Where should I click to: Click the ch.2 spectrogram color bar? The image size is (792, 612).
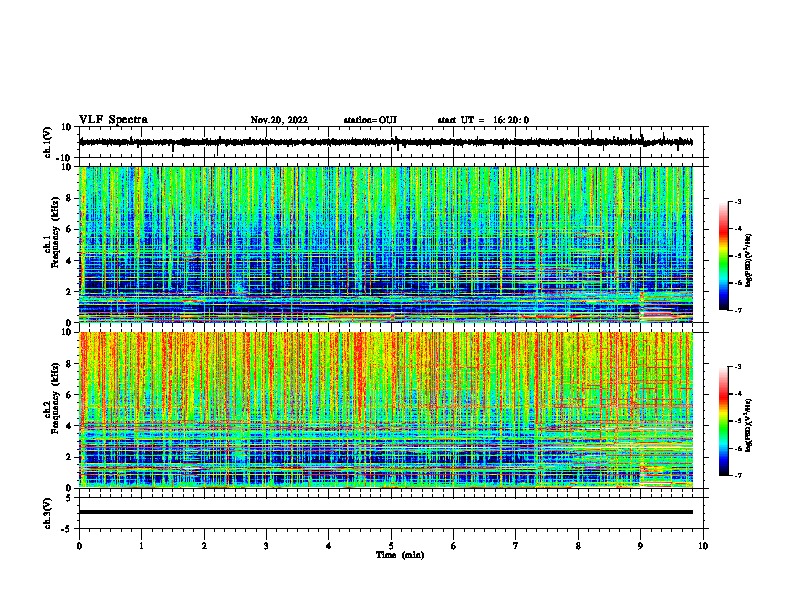(723, 421)
